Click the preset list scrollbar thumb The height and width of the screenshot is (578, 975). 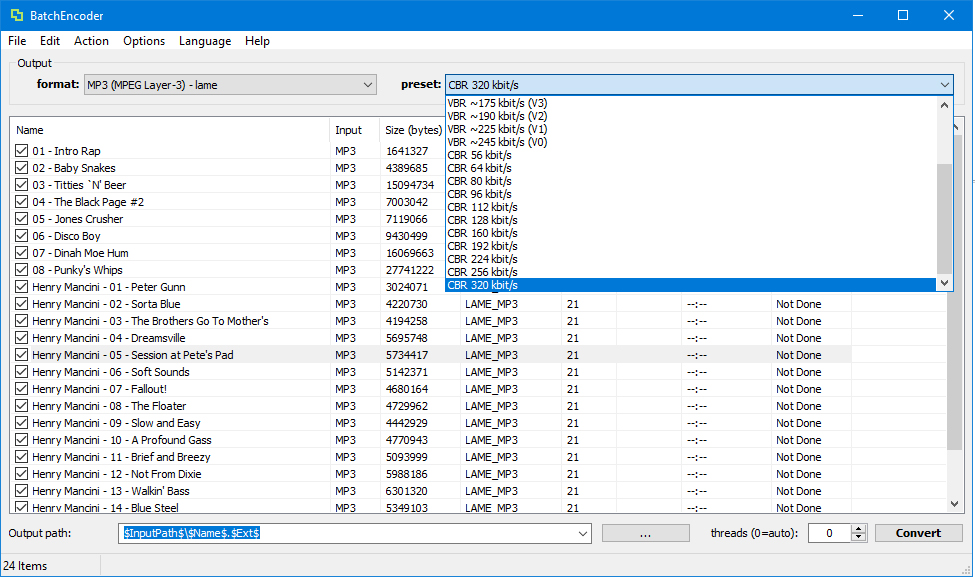(945, 218)
